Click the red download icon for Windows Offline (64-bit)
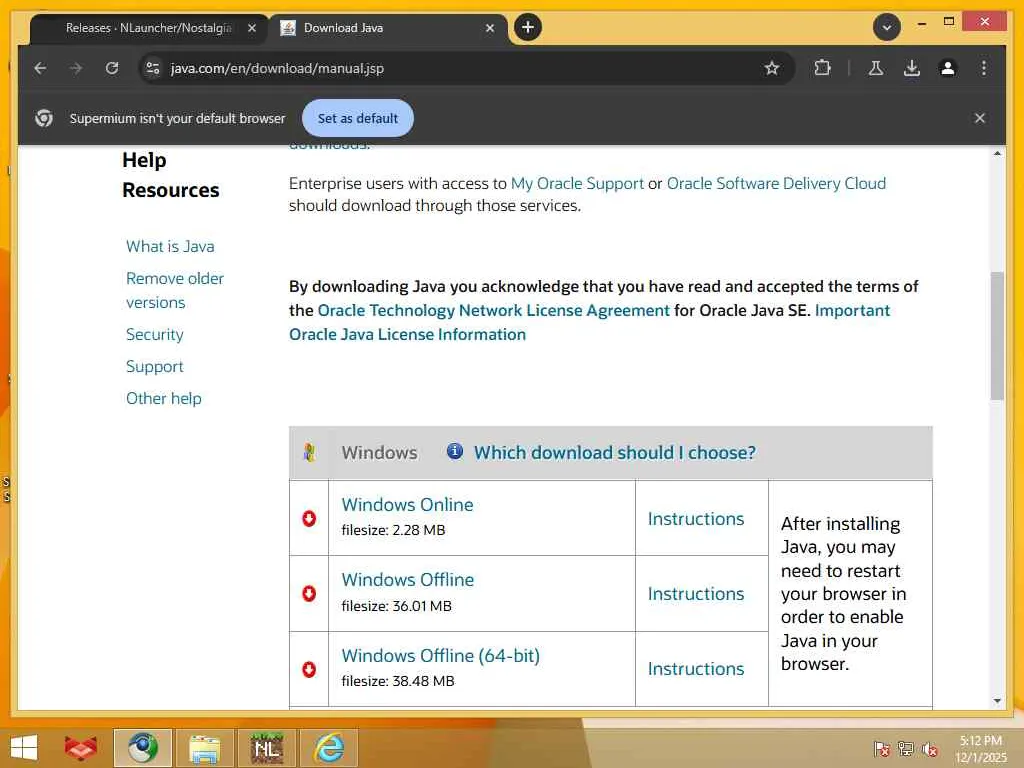 pos(309,669)
